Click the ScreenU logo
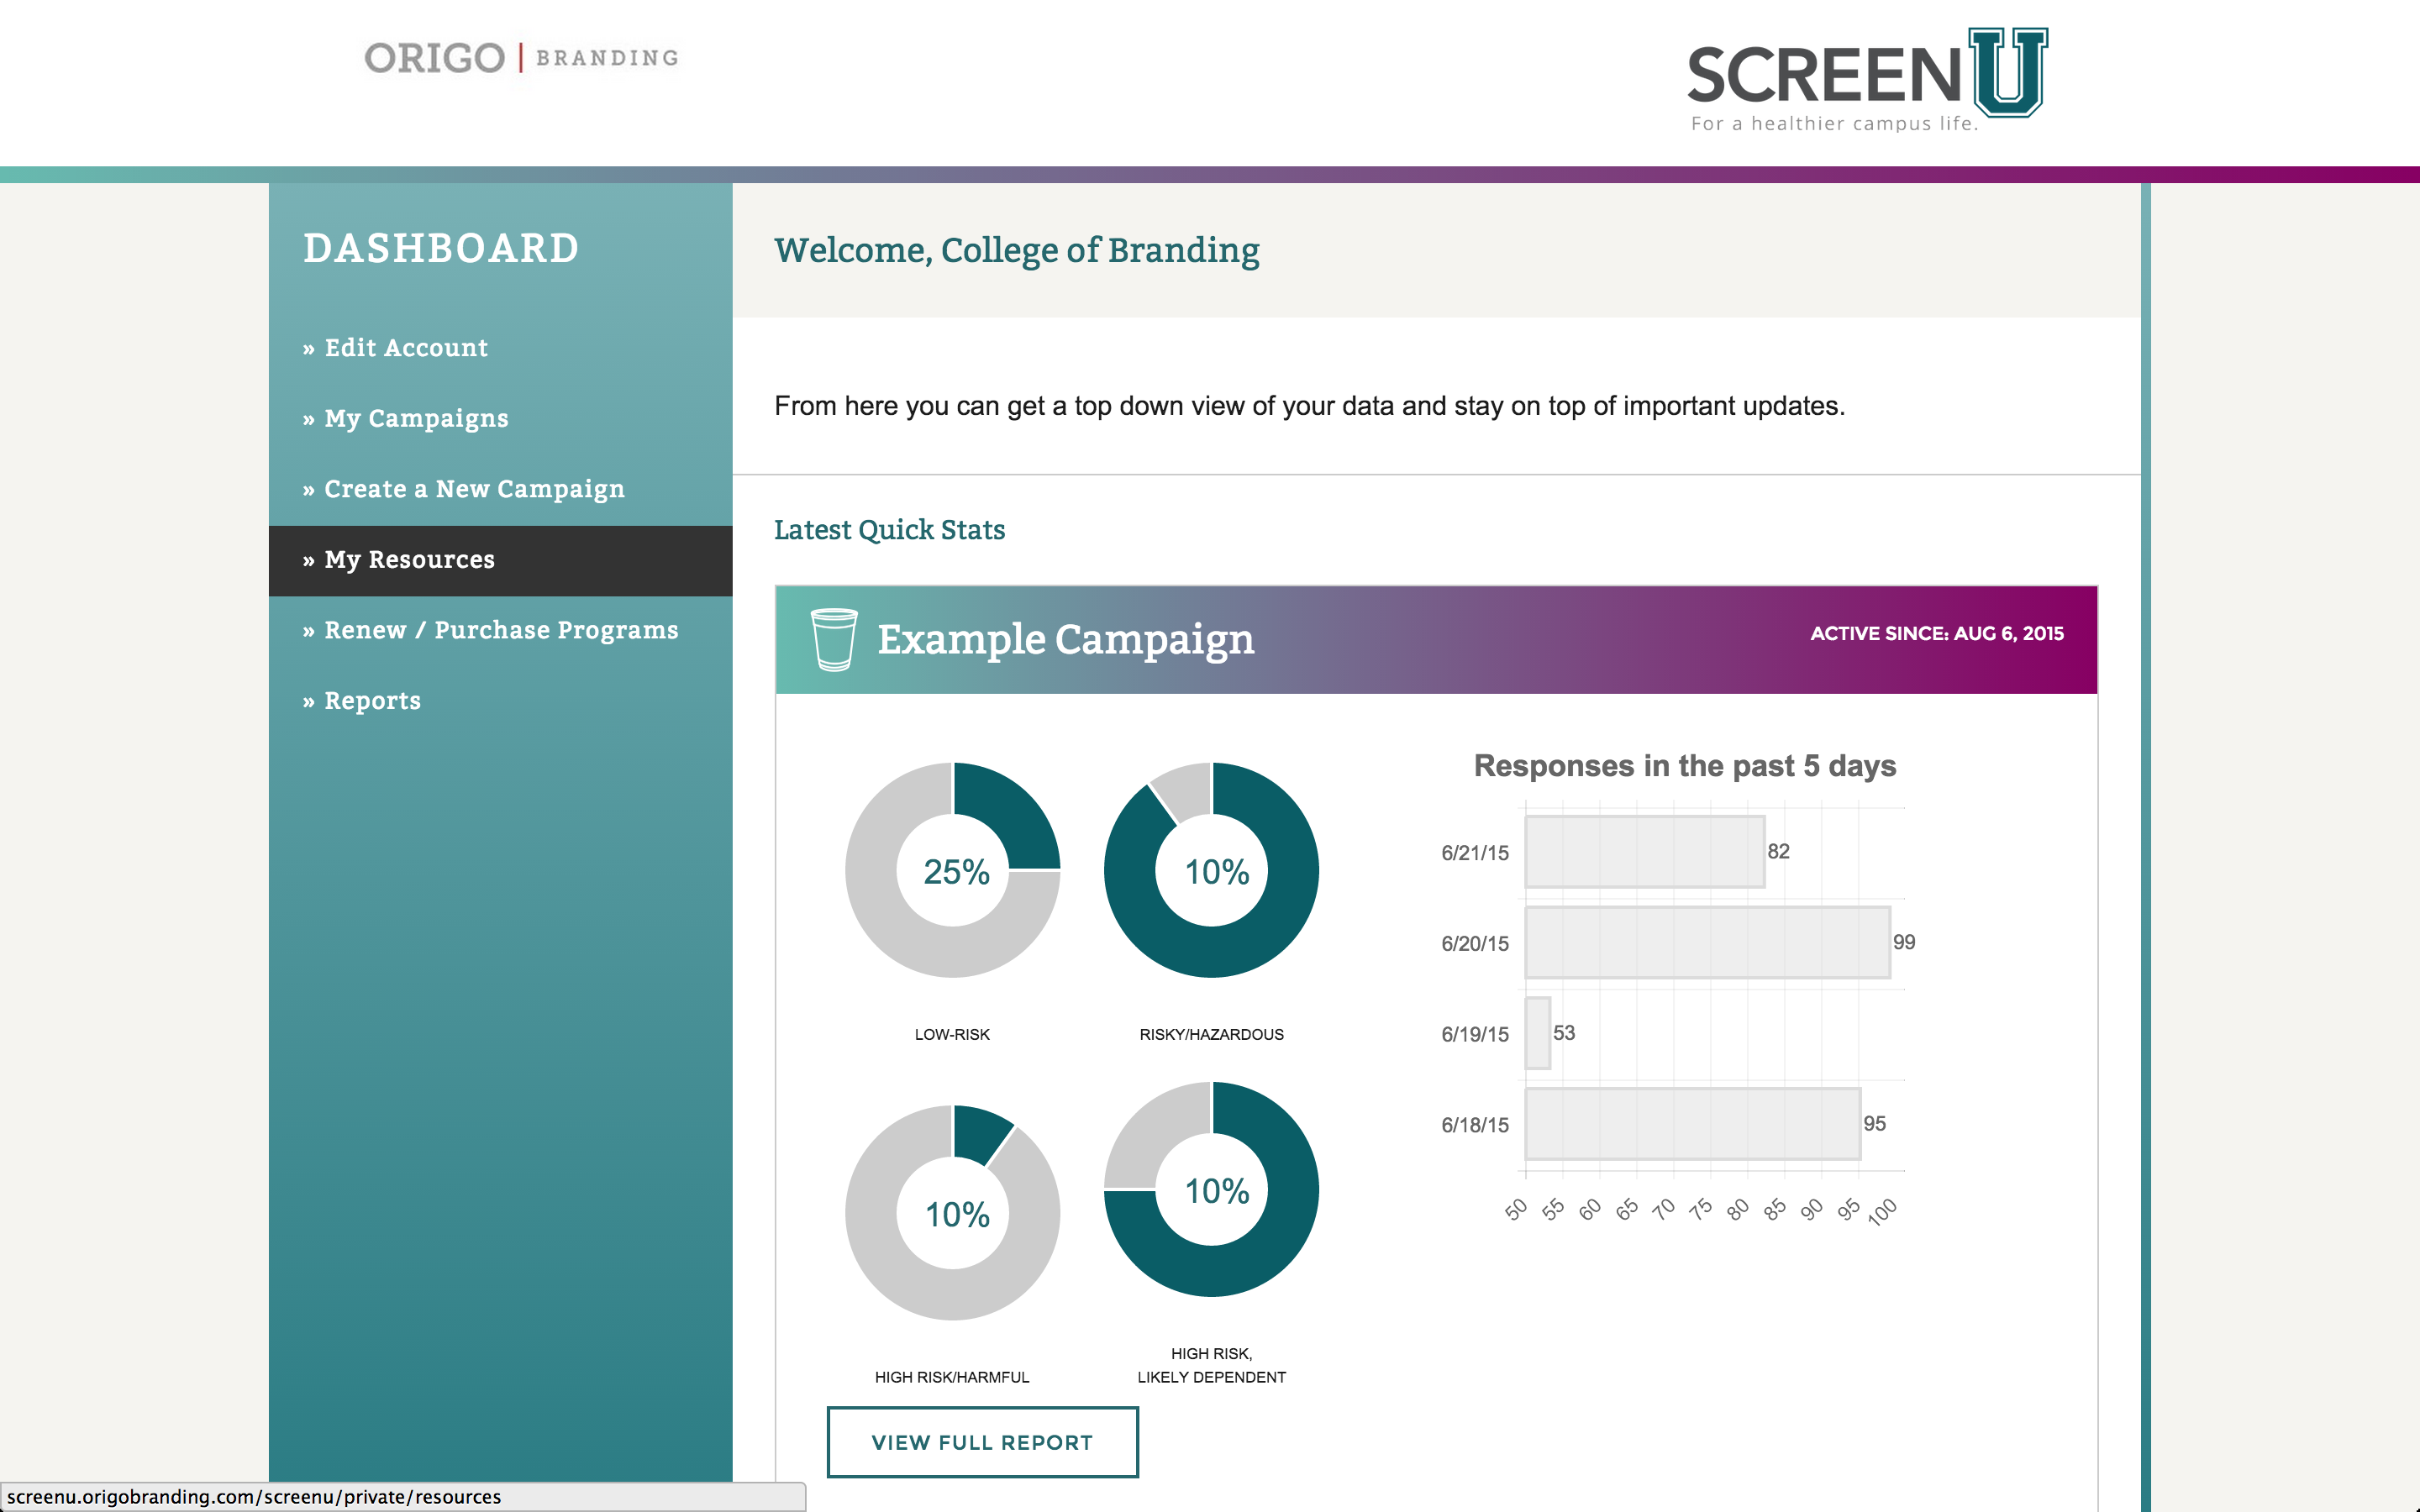Screen dimensions: 2420x1512 point(1867,80)
